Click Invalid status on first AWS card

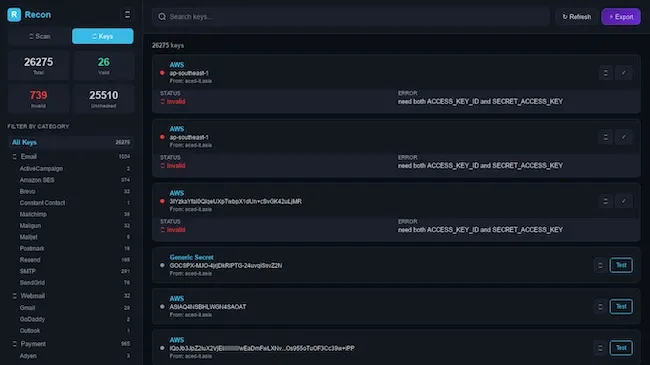tap(173, 102)
